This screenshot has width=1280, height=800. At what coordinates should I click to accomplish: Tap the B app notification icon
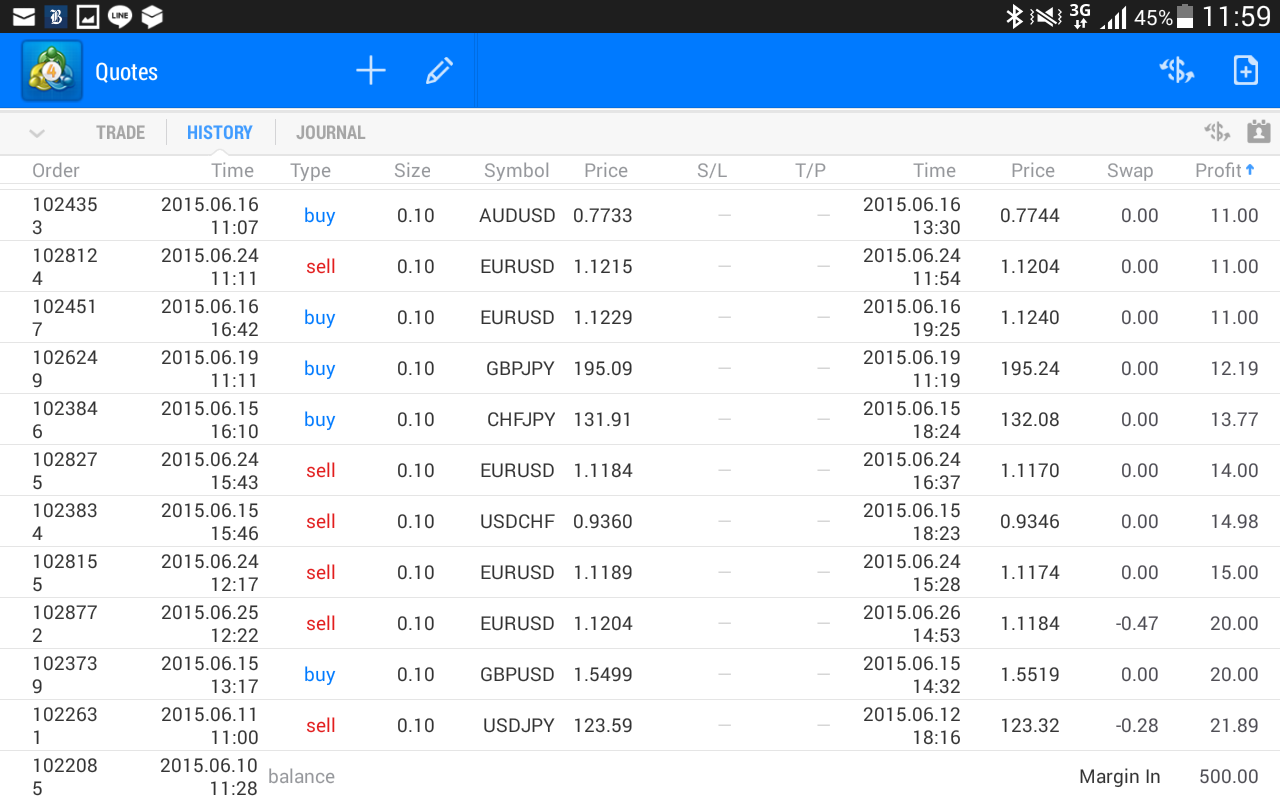tap(56, 16)
